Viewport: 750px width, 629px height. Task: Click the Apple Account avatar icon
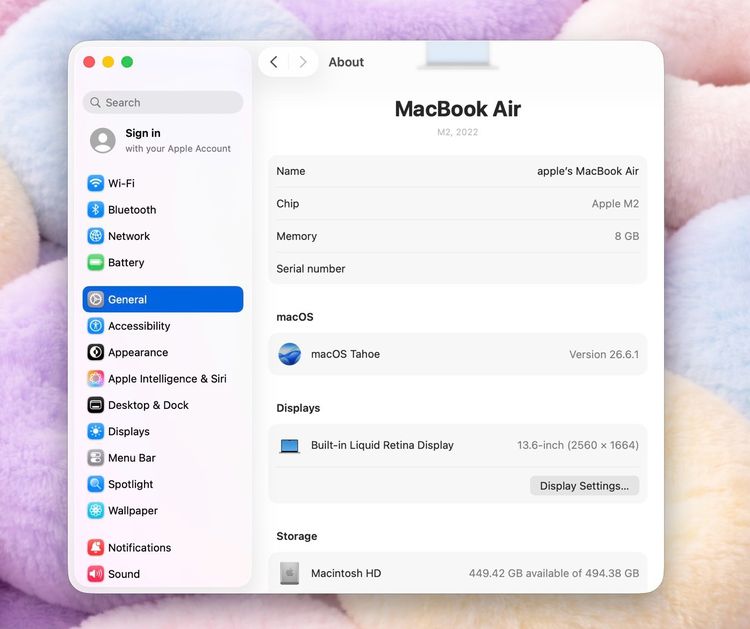[103, 140]
